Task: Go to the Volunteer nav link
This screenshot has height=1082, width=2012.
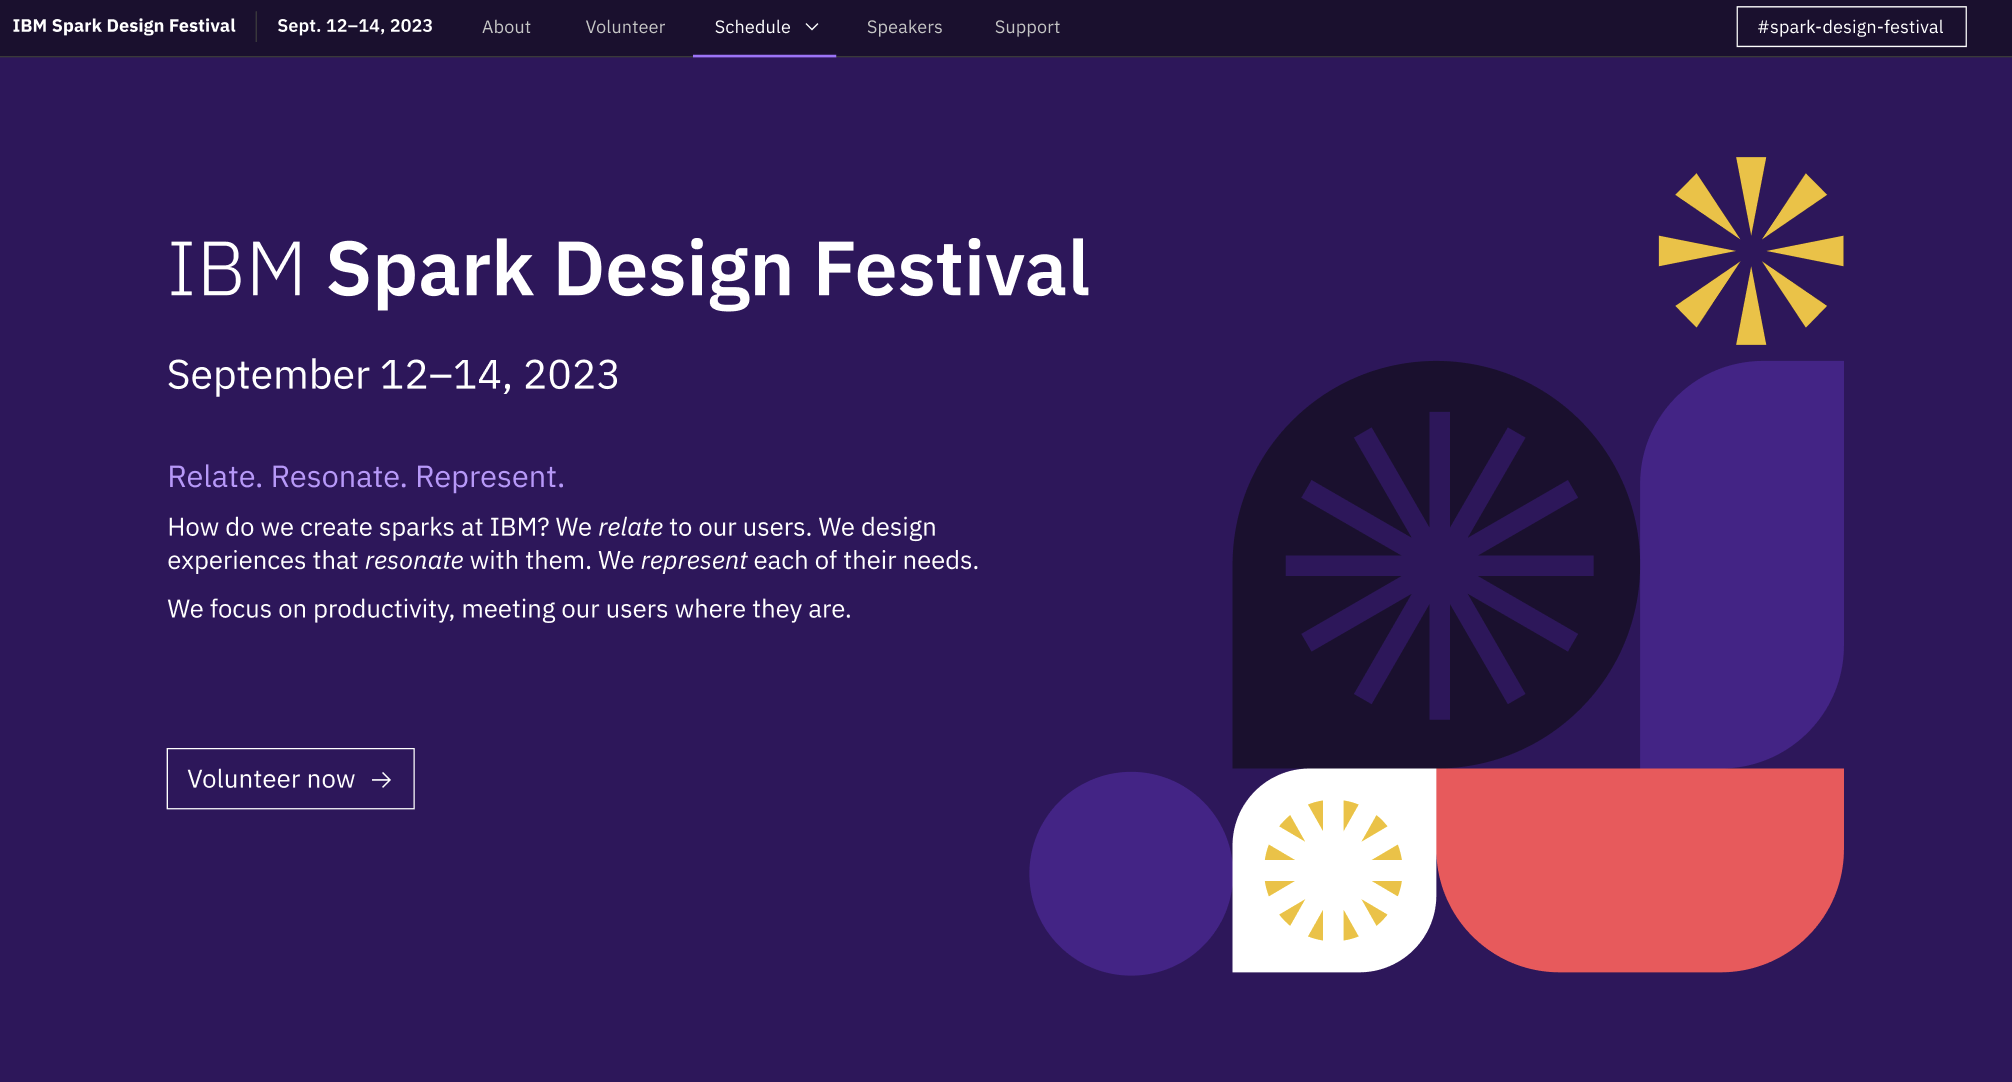Action: click(x=625, y=27)
